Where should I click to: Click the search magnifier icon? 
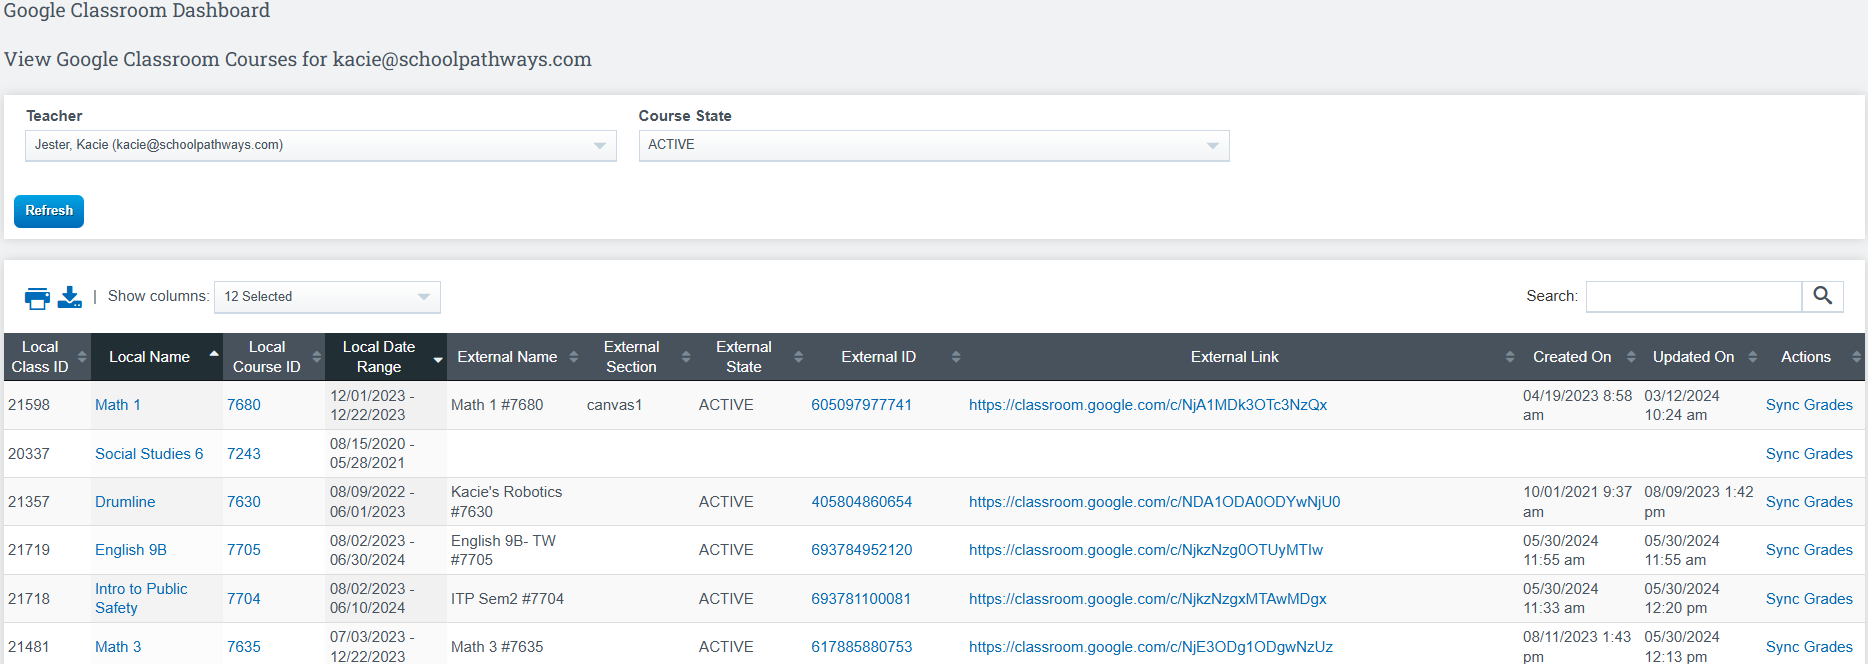coord(1822,296)
